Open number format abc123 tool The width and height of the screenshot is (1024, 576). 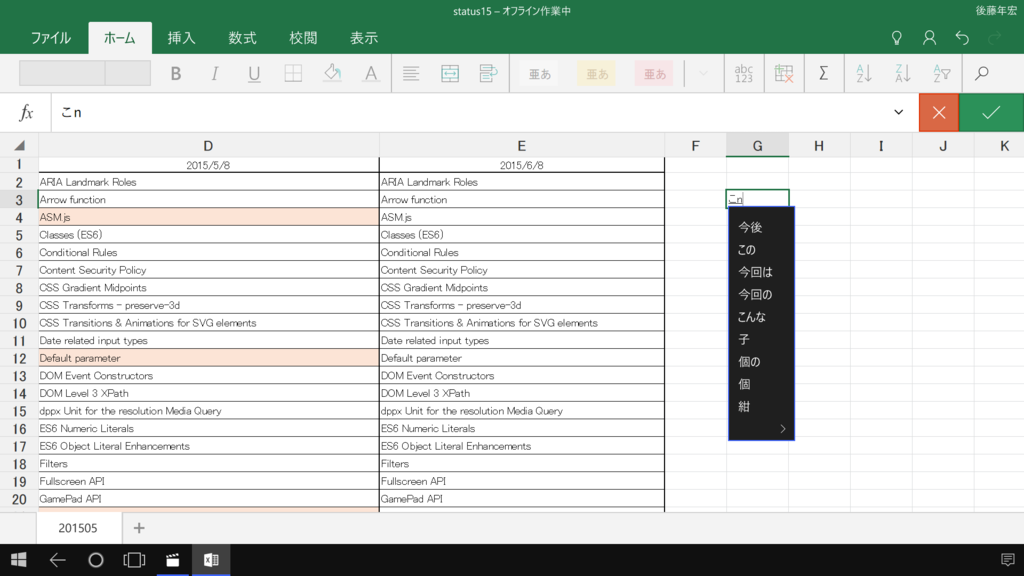[x=744, y=73]
